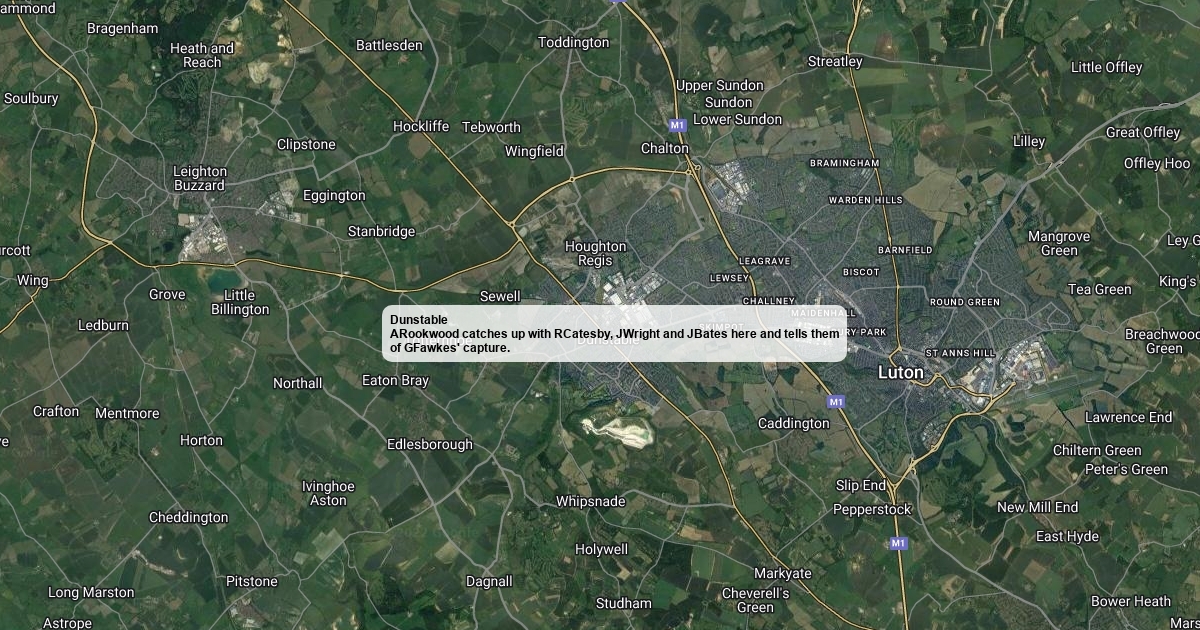This screenshot has width=1200, height=630.
Task: Select the Luton city label
Action: tap(900, 372)
